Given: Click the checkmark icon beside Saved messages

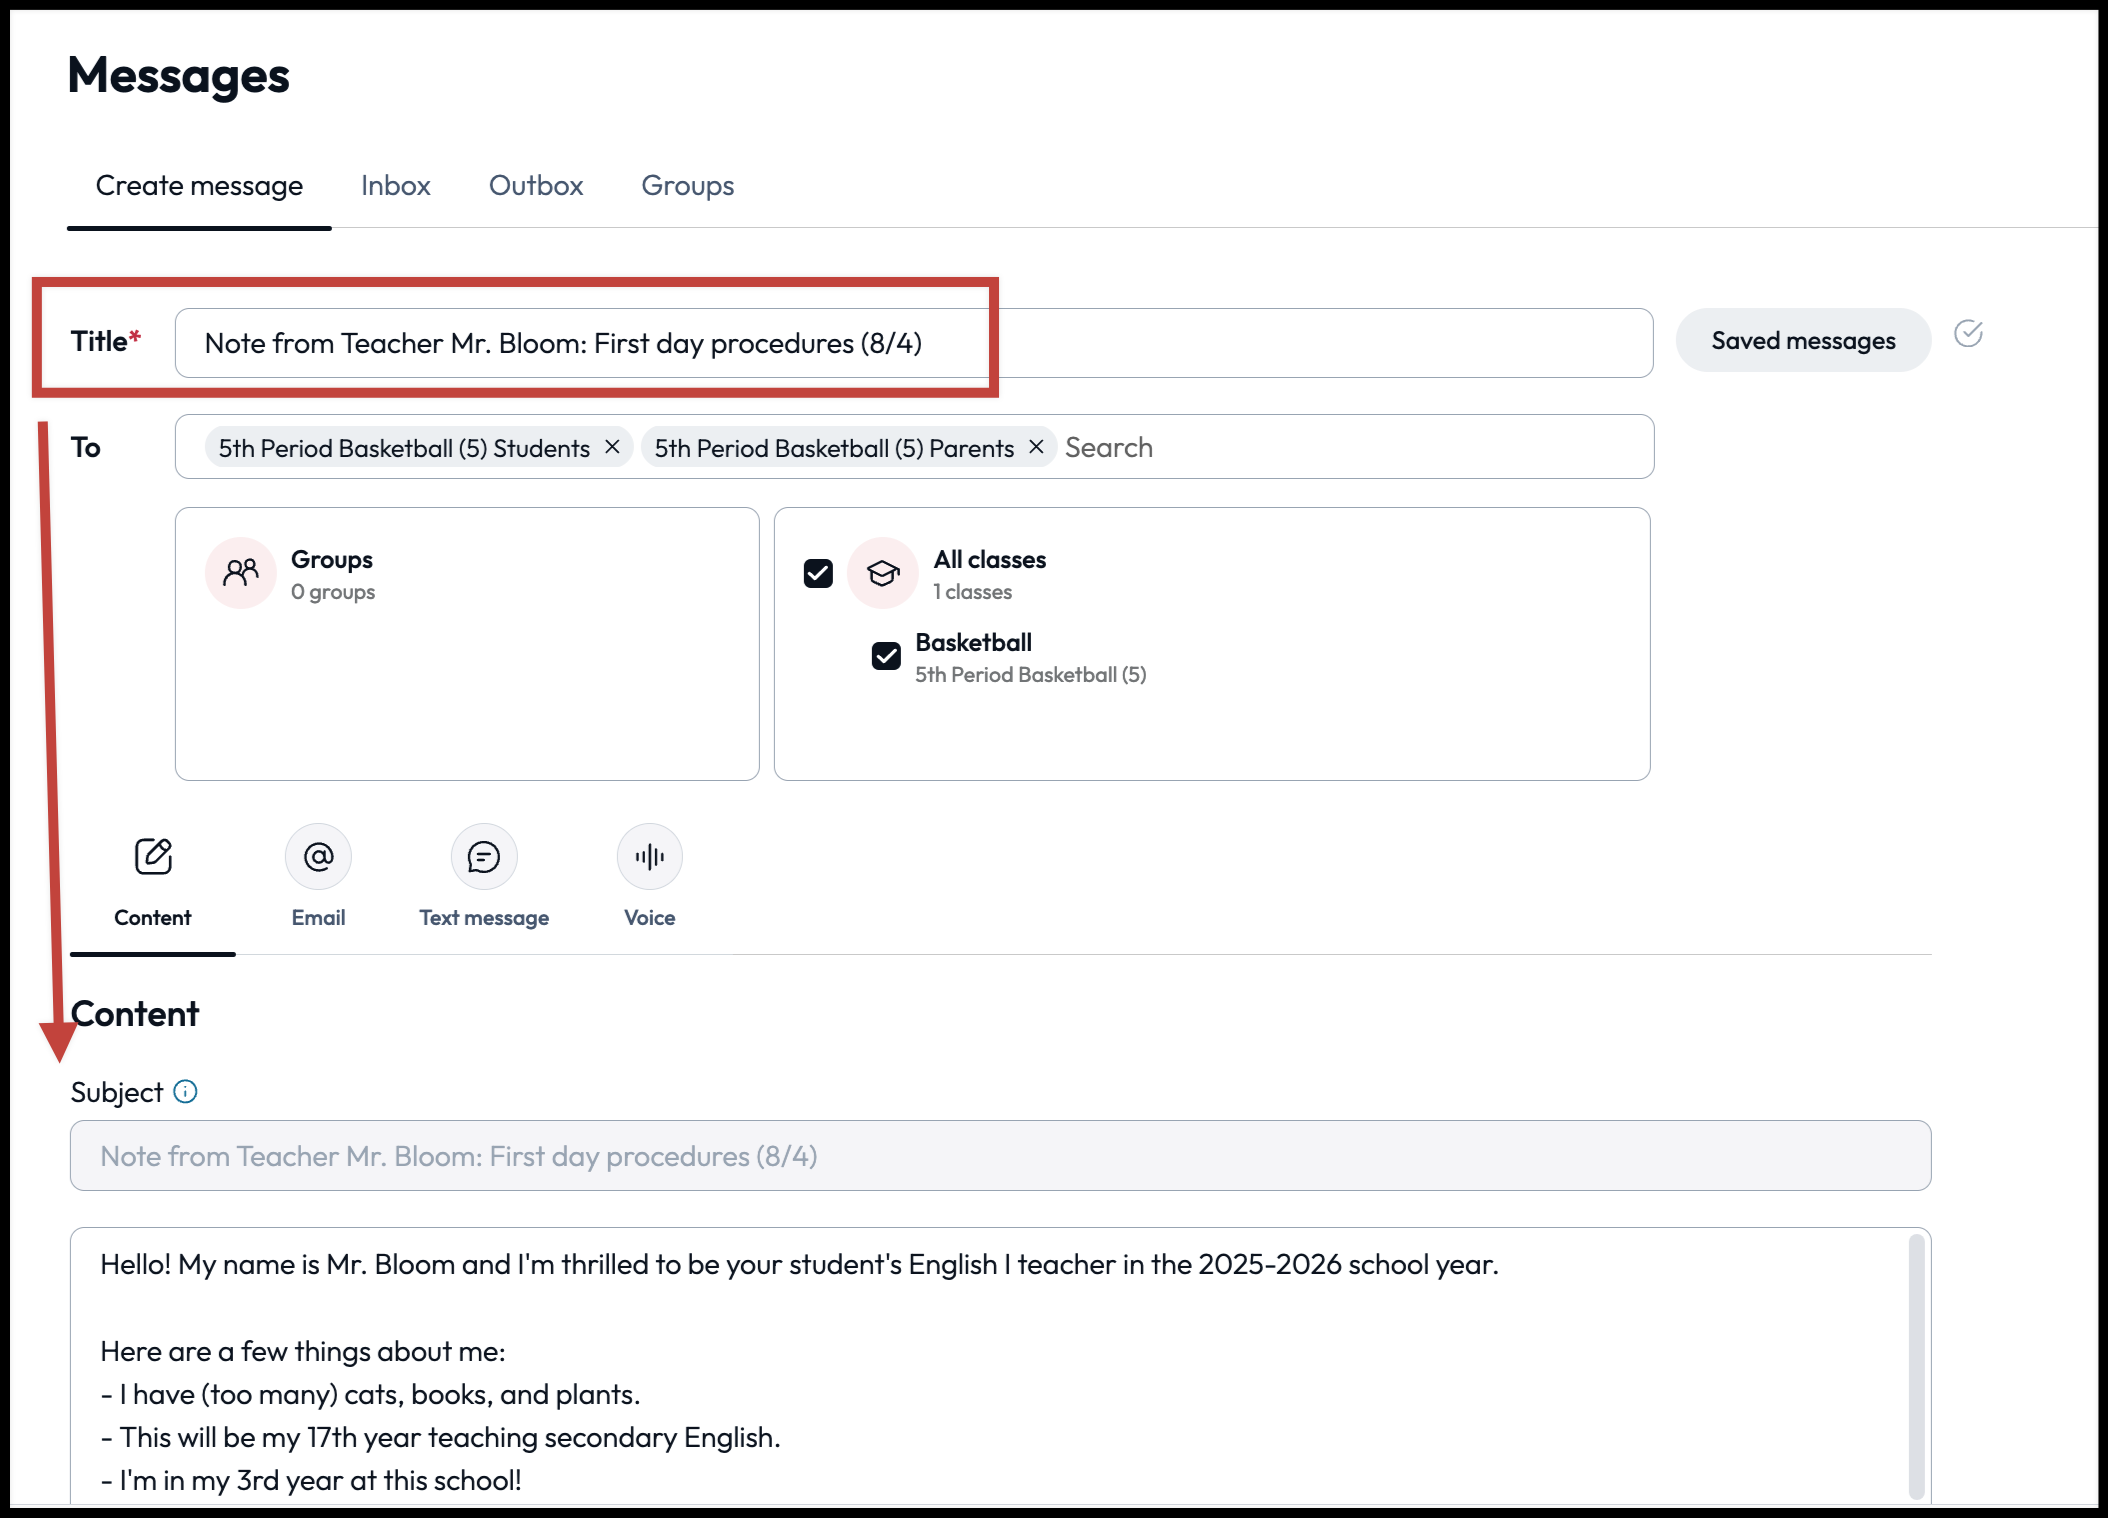Looking at the screenshot, I should tap(1968, 334).
